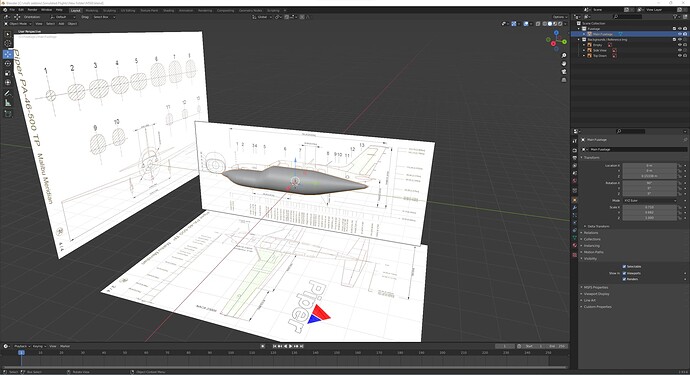Screen dimensions: 690x375
Task: Expand the Collections panel
Action: (x=591, y=239)
